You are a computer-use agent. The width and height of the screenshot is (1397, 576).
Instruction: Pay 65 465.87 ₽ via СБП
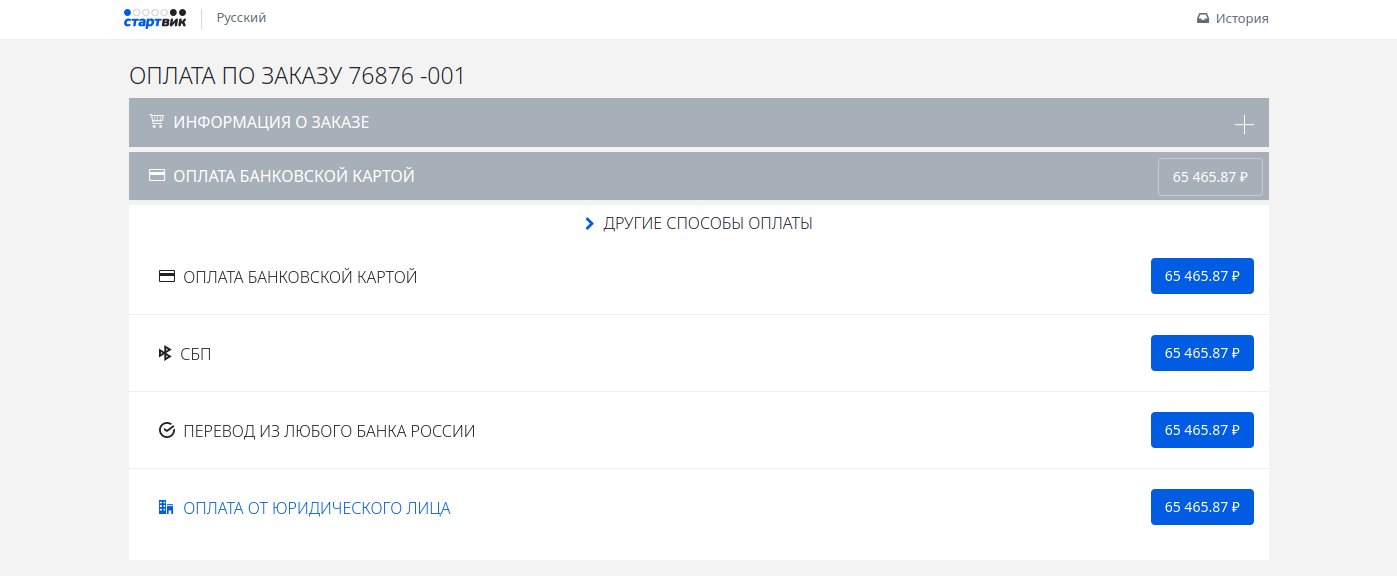tap(1202, 353)
